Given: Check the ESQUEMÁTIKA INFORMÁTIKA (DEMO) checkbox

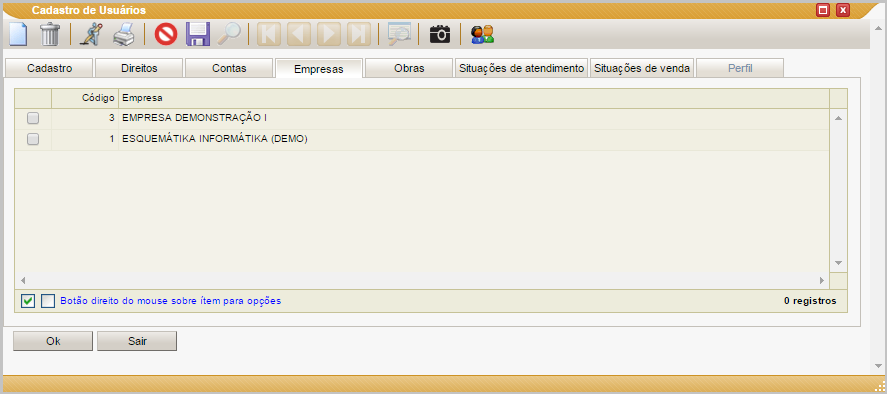Looking at the screenshot, I should coord(33,139).
